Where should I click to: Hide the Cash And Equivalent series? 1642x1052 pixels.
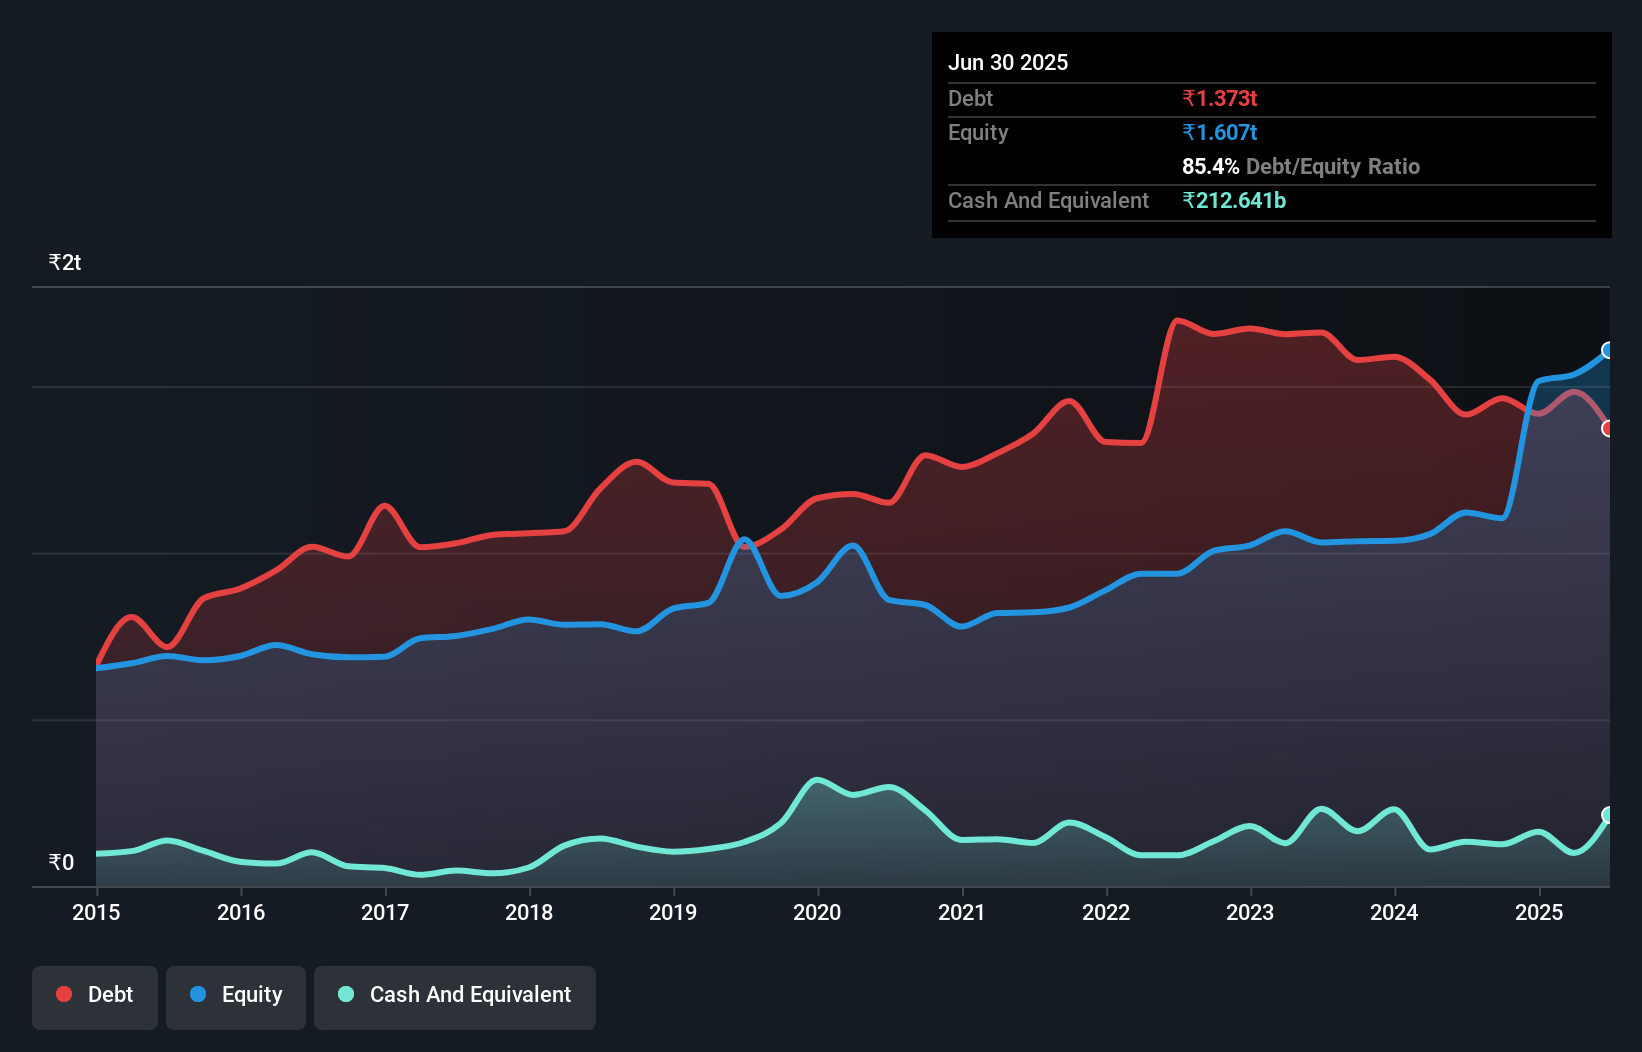(455, 995)
